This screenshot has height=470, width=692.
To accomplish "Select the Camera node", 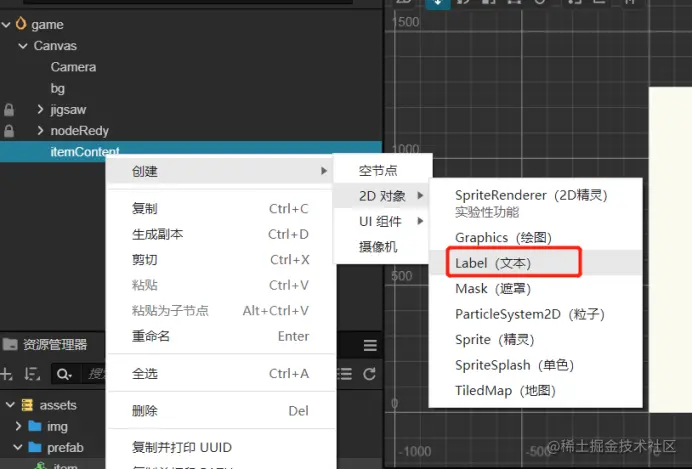I will (x=73, y=67).
